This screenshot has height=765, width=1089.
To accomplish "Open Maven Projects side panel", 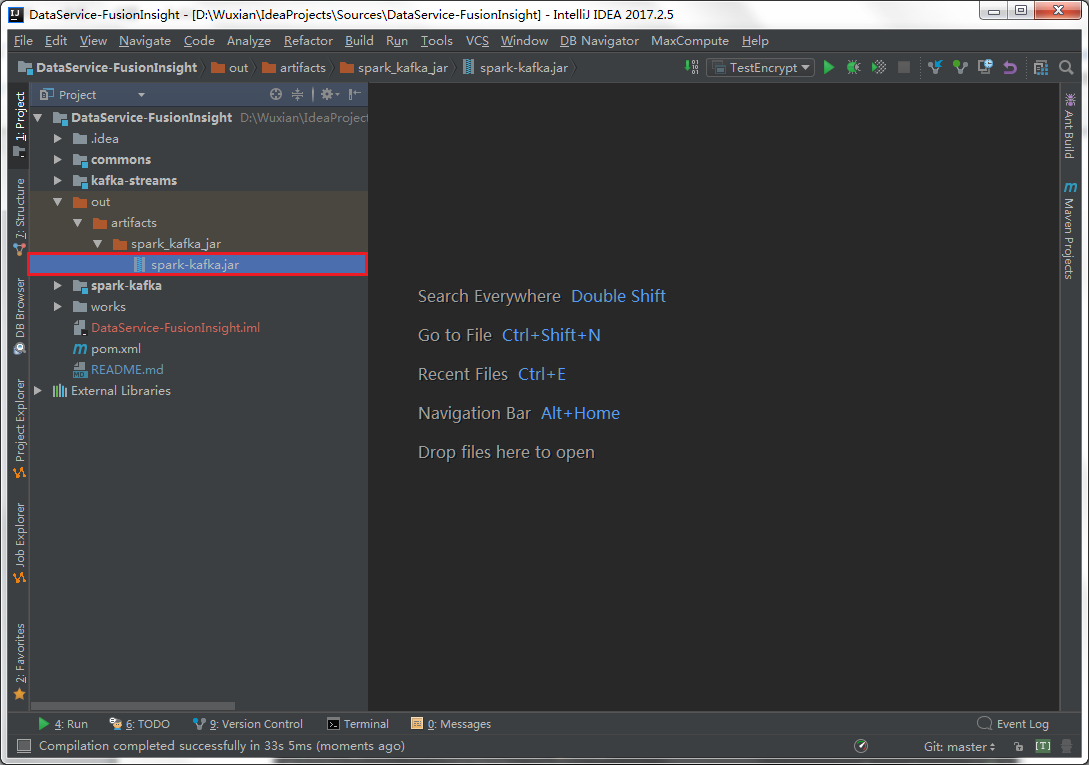I will click(1070, 230).
